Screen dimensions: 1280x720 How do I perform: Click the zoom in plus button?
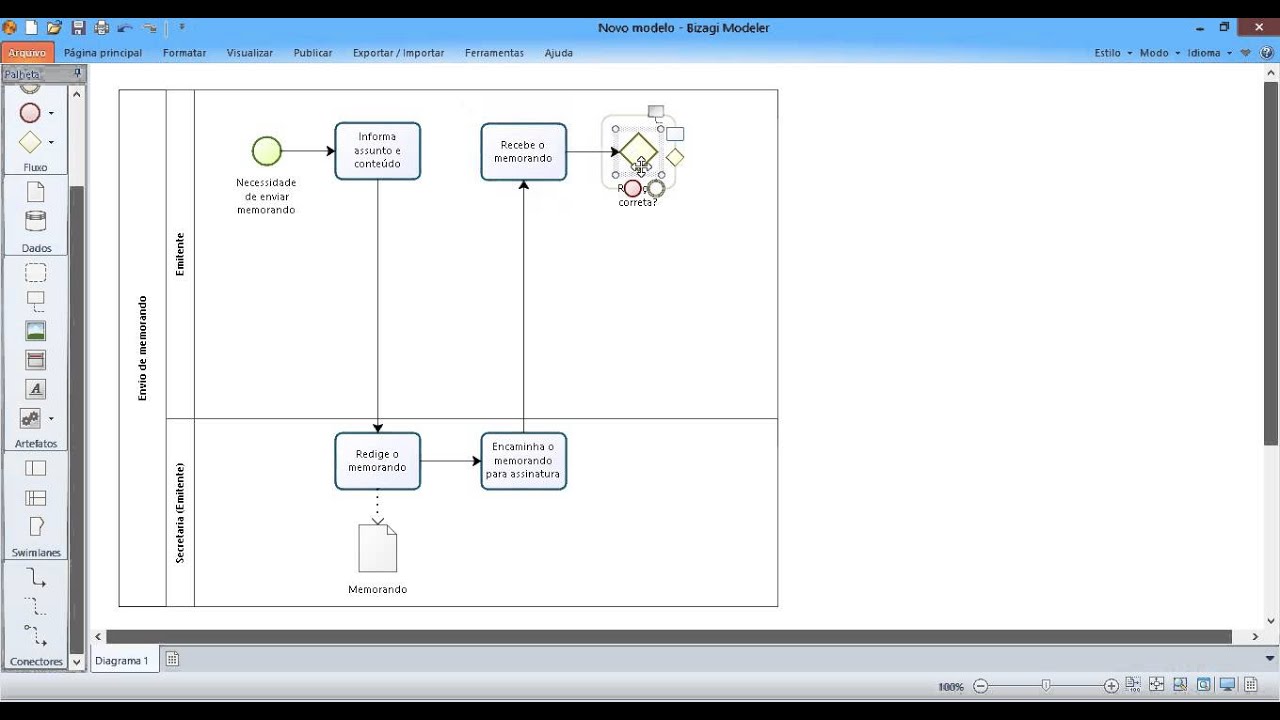pos(1111,686)
